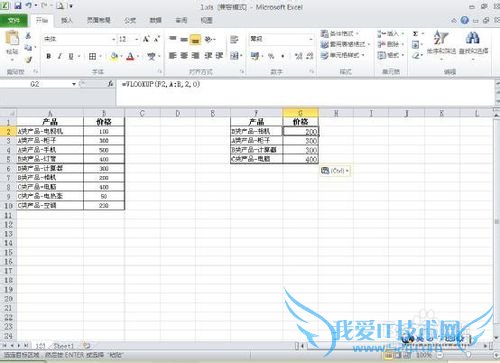Open the Paste Options (Ctrl) smart tag

pos(335,171)
